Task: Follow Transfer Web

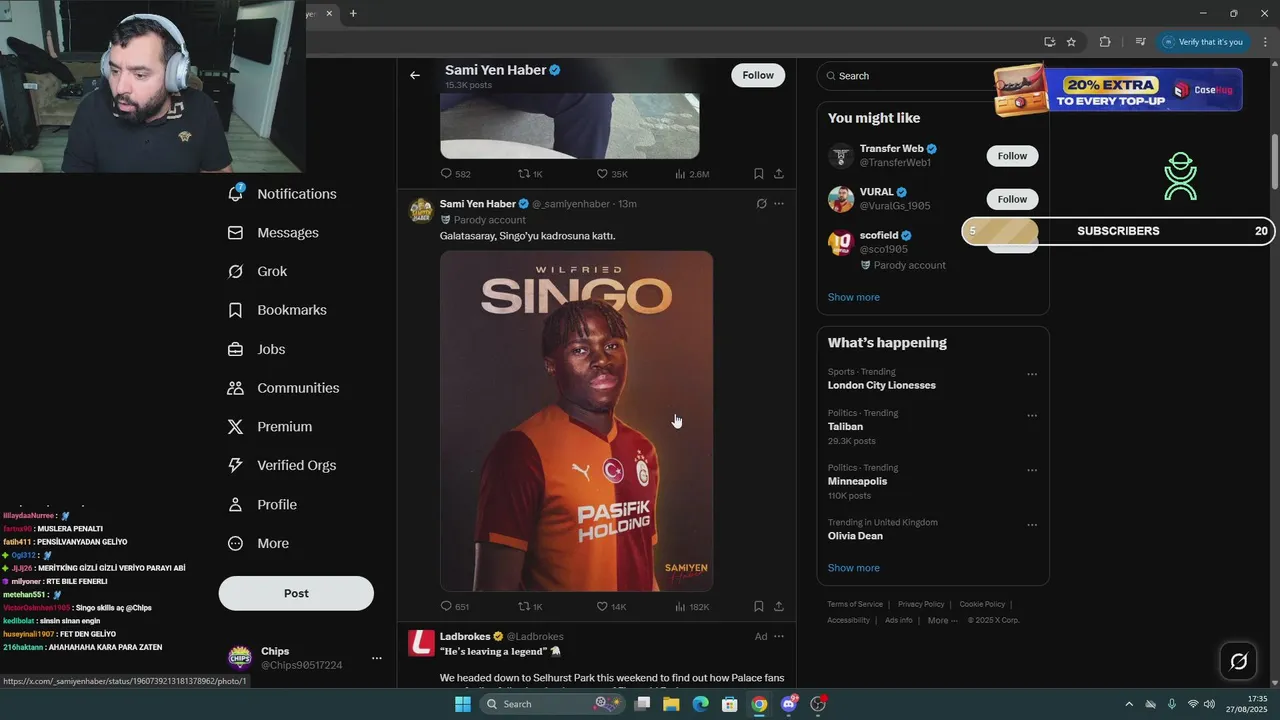Action: [1012, 156]
